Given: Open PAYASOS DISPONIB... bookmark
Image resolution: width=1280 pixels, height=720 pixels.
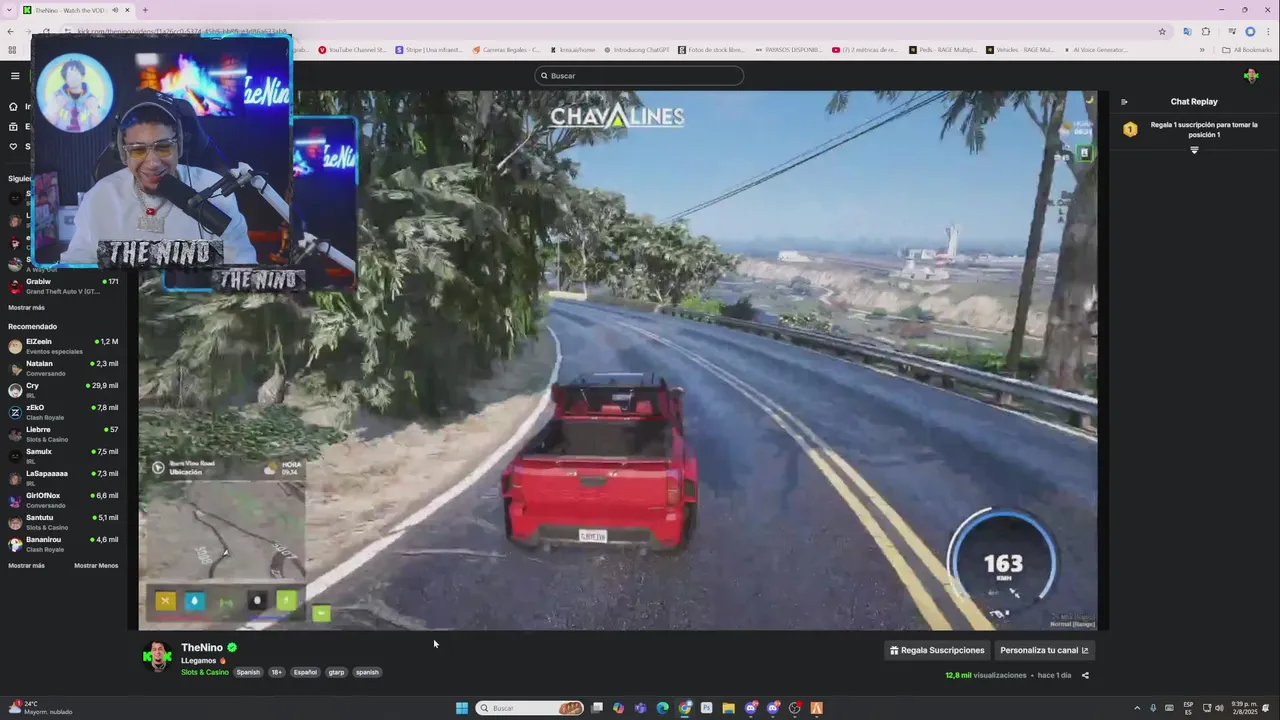Looking at the screenshot, I should [x=788, y=49].
